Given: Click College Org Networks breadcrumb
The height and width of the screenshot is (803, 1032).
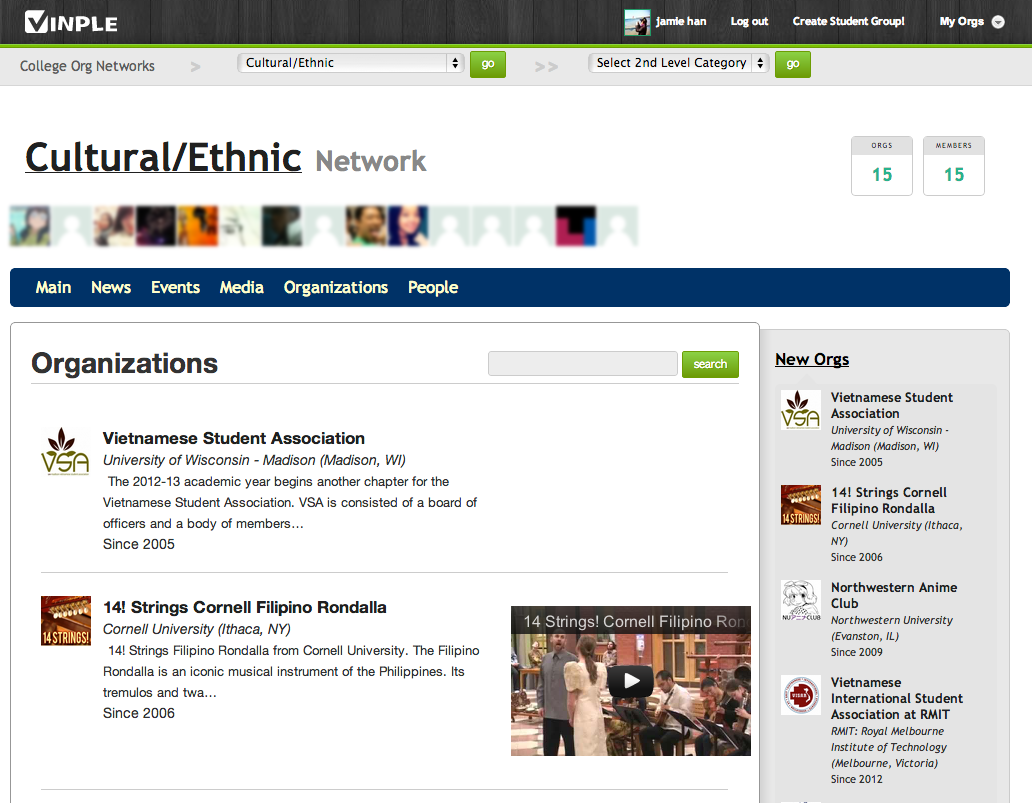Looking at the screenshot, I should [87, 66].
